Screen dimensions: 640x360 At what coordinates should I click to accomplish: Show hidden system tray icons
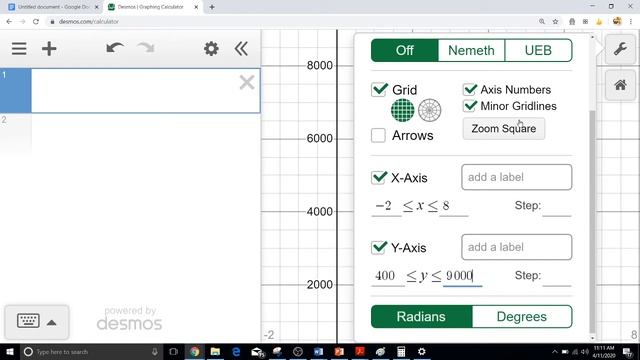click(x=555, y=351)
